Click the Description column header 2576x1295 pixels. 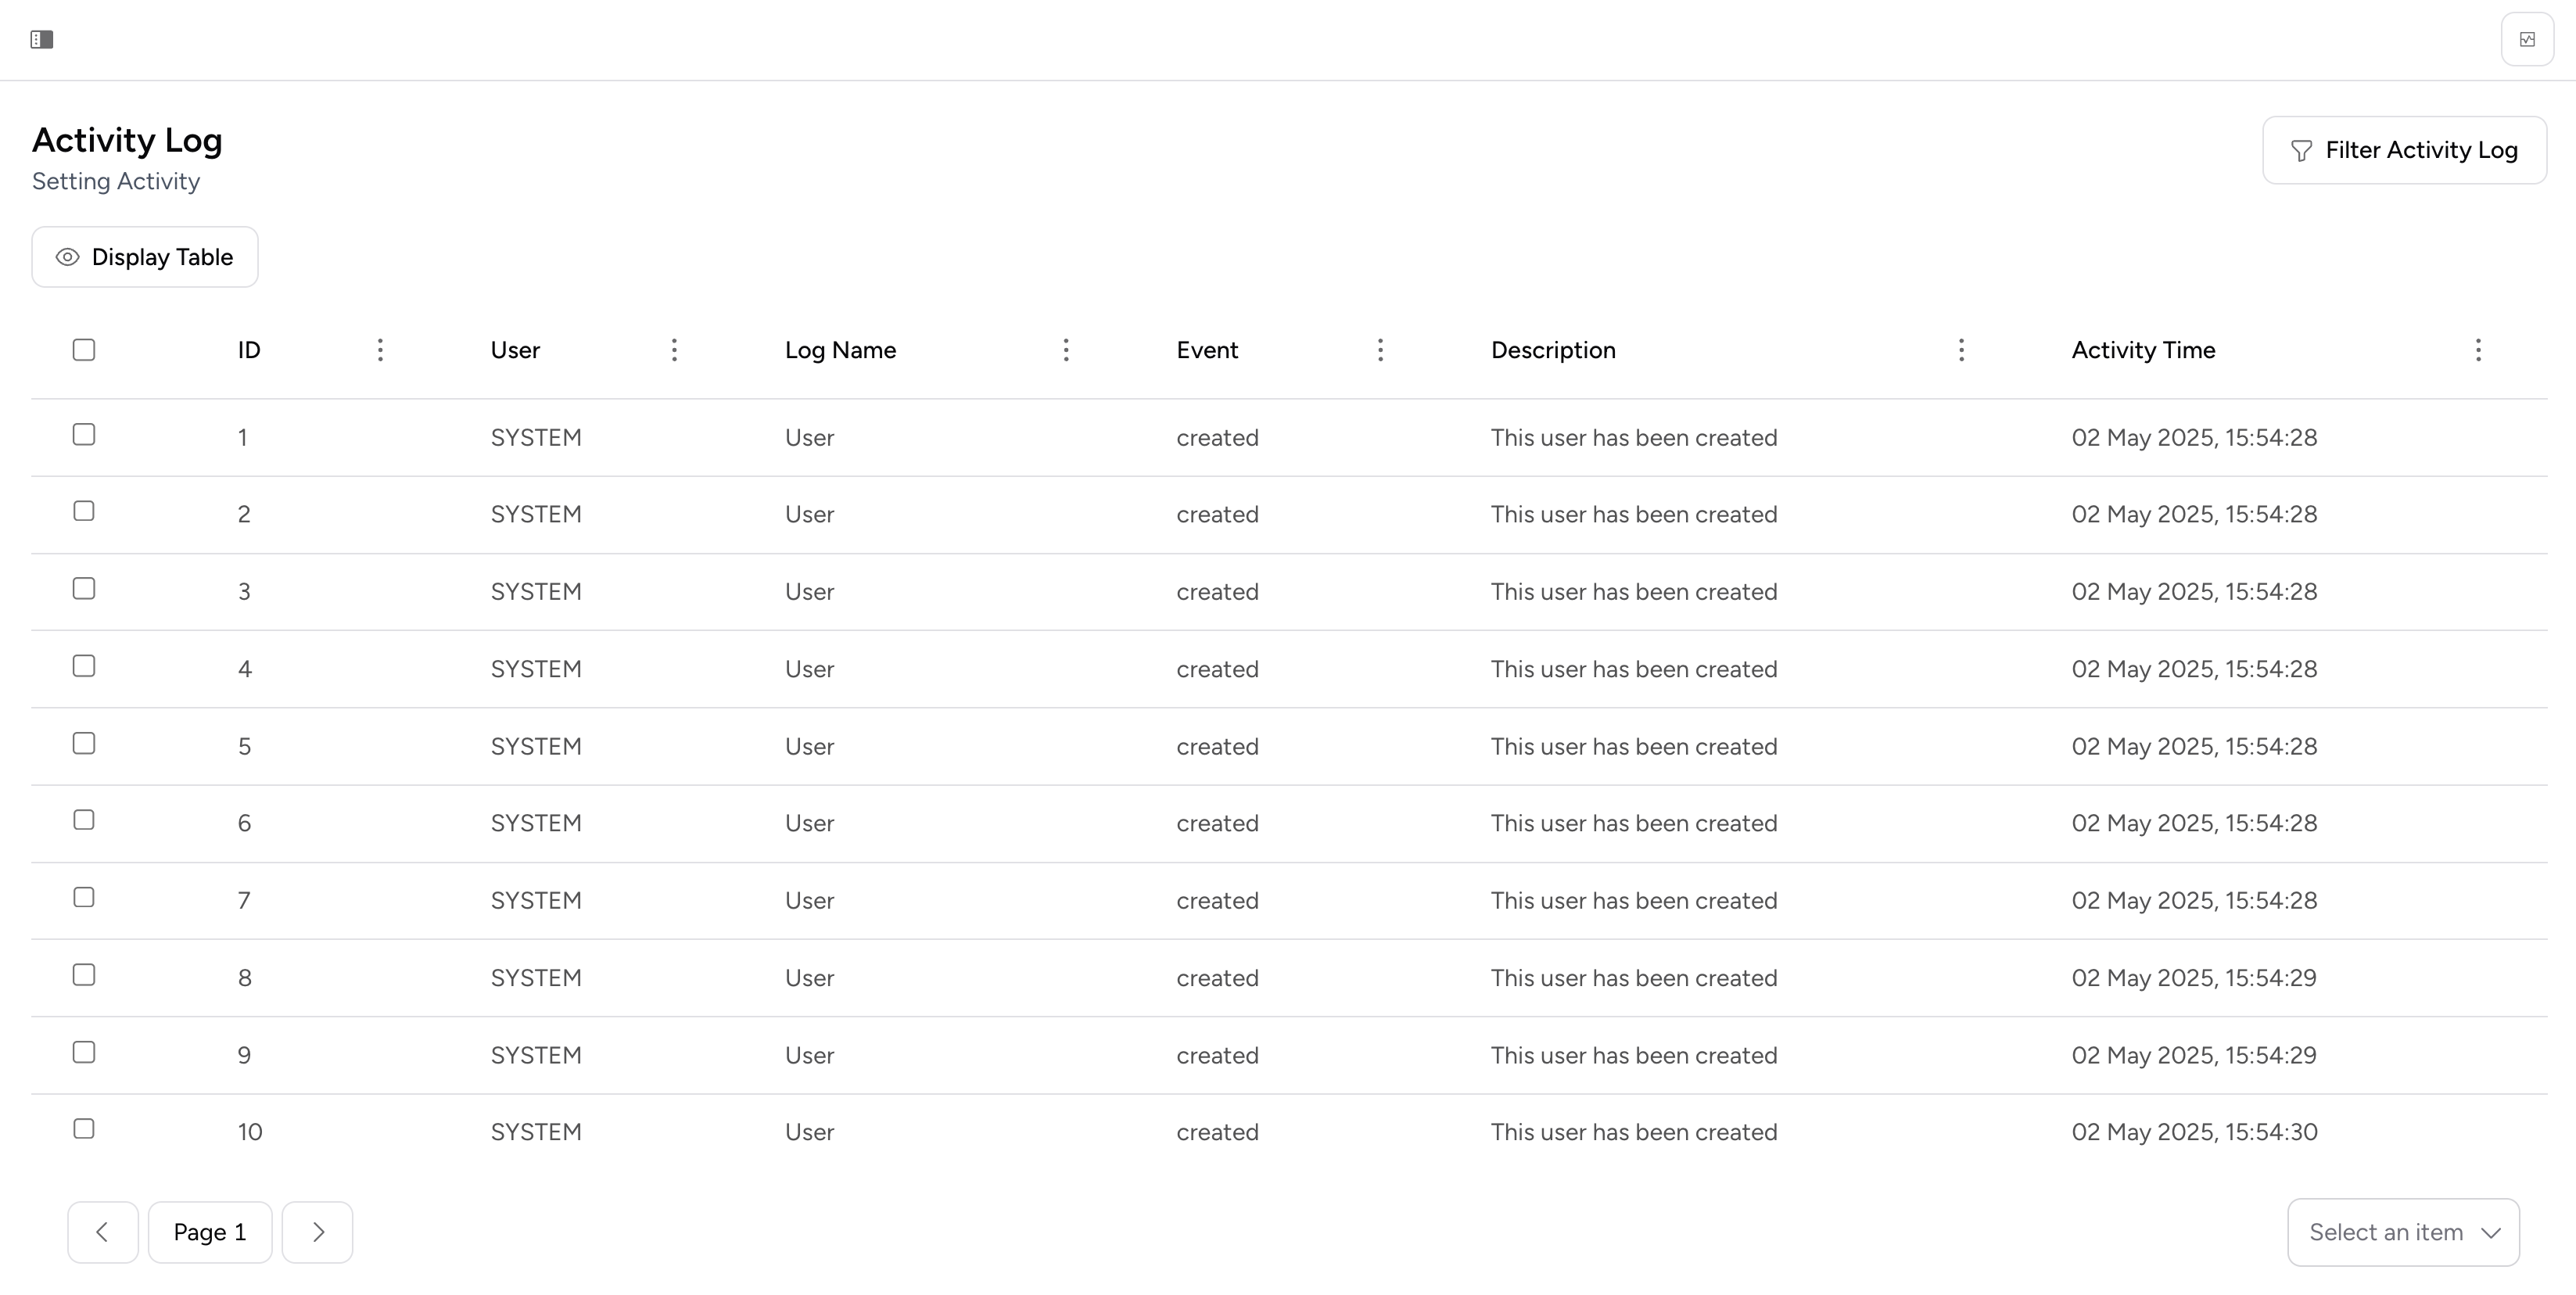pyautogui.click(x=1553, y=350)
